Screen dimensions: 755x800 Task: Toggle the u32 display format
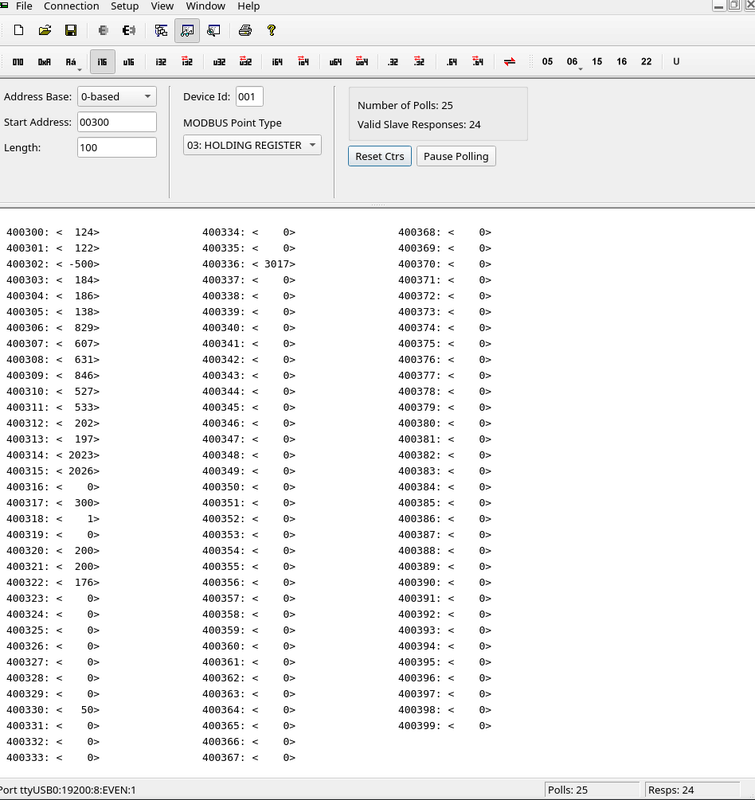click(x=219, y=62)
